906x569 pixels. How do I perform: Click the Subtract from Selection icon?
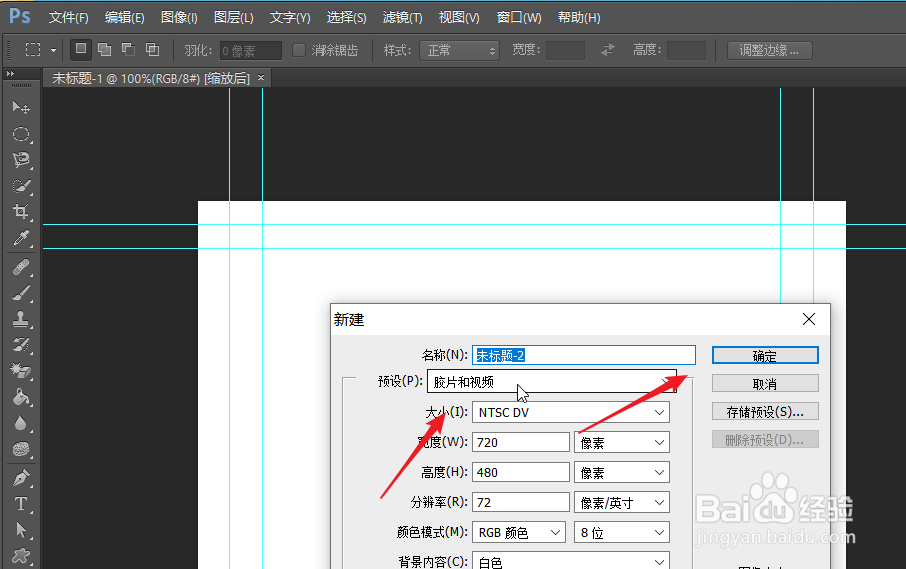tap(128, 50)
